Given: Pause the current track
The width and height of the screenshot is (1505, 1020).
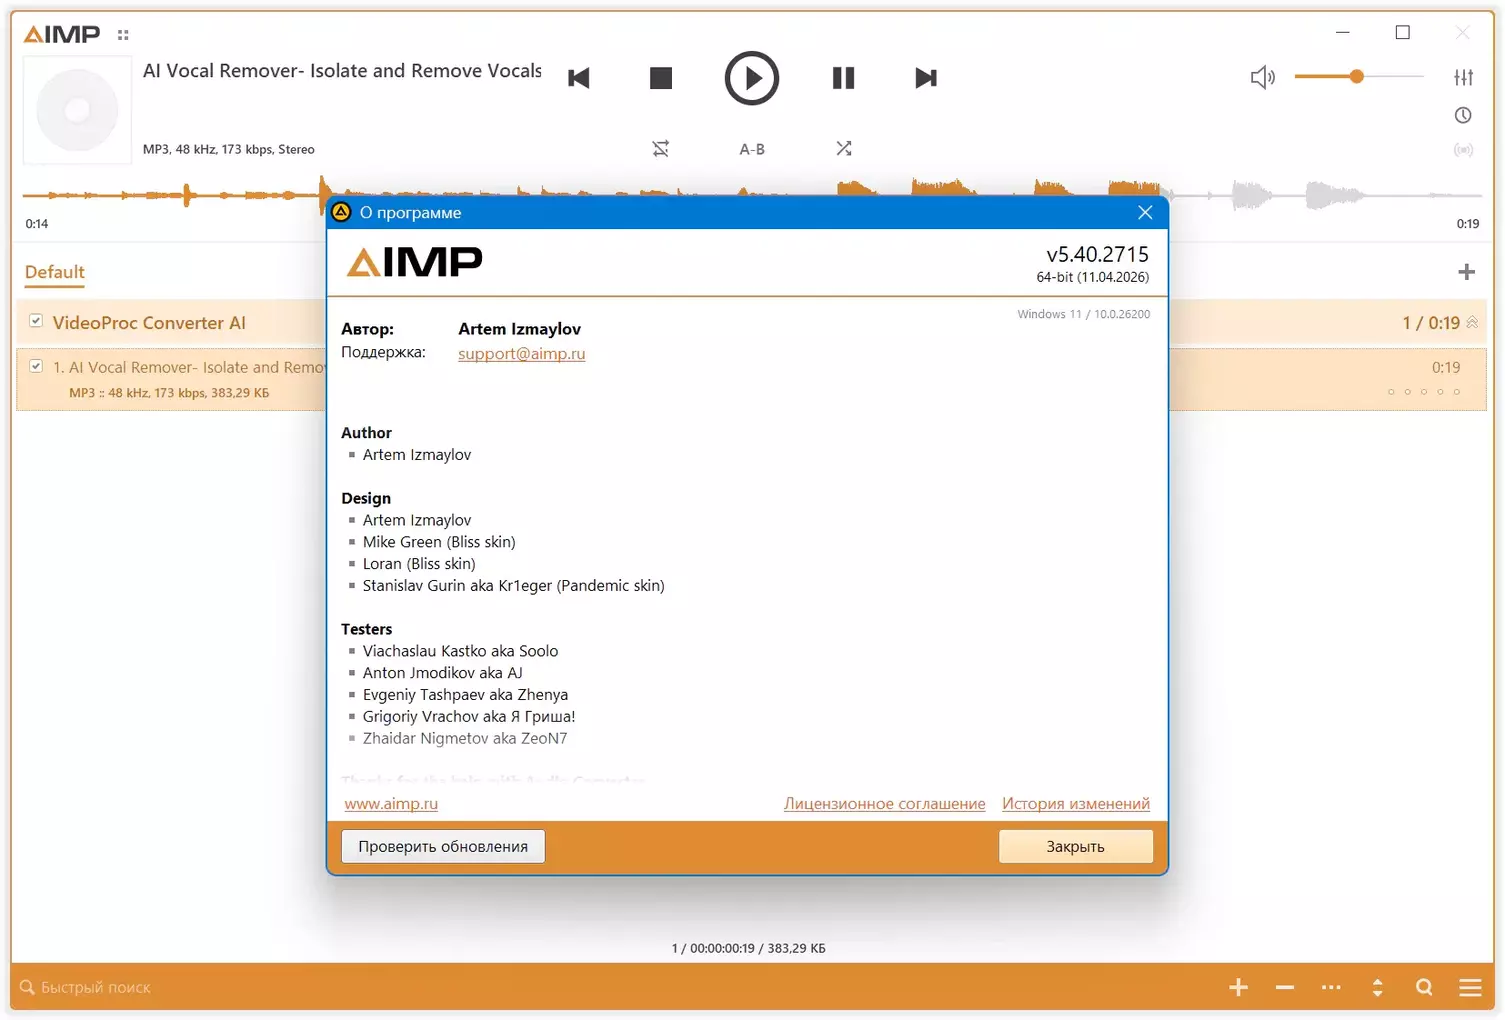Looking at the screenshot, I should (x=844, y=78).
